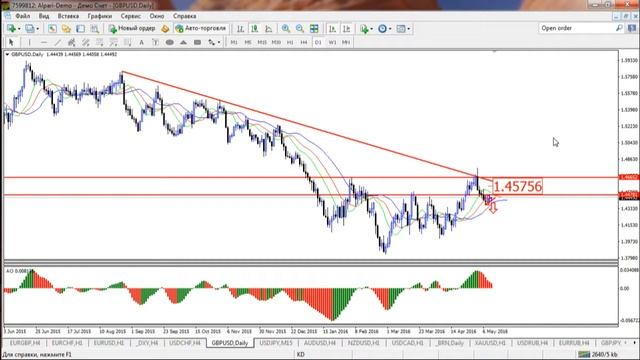Open the Графики menu

tap(100, 16)
